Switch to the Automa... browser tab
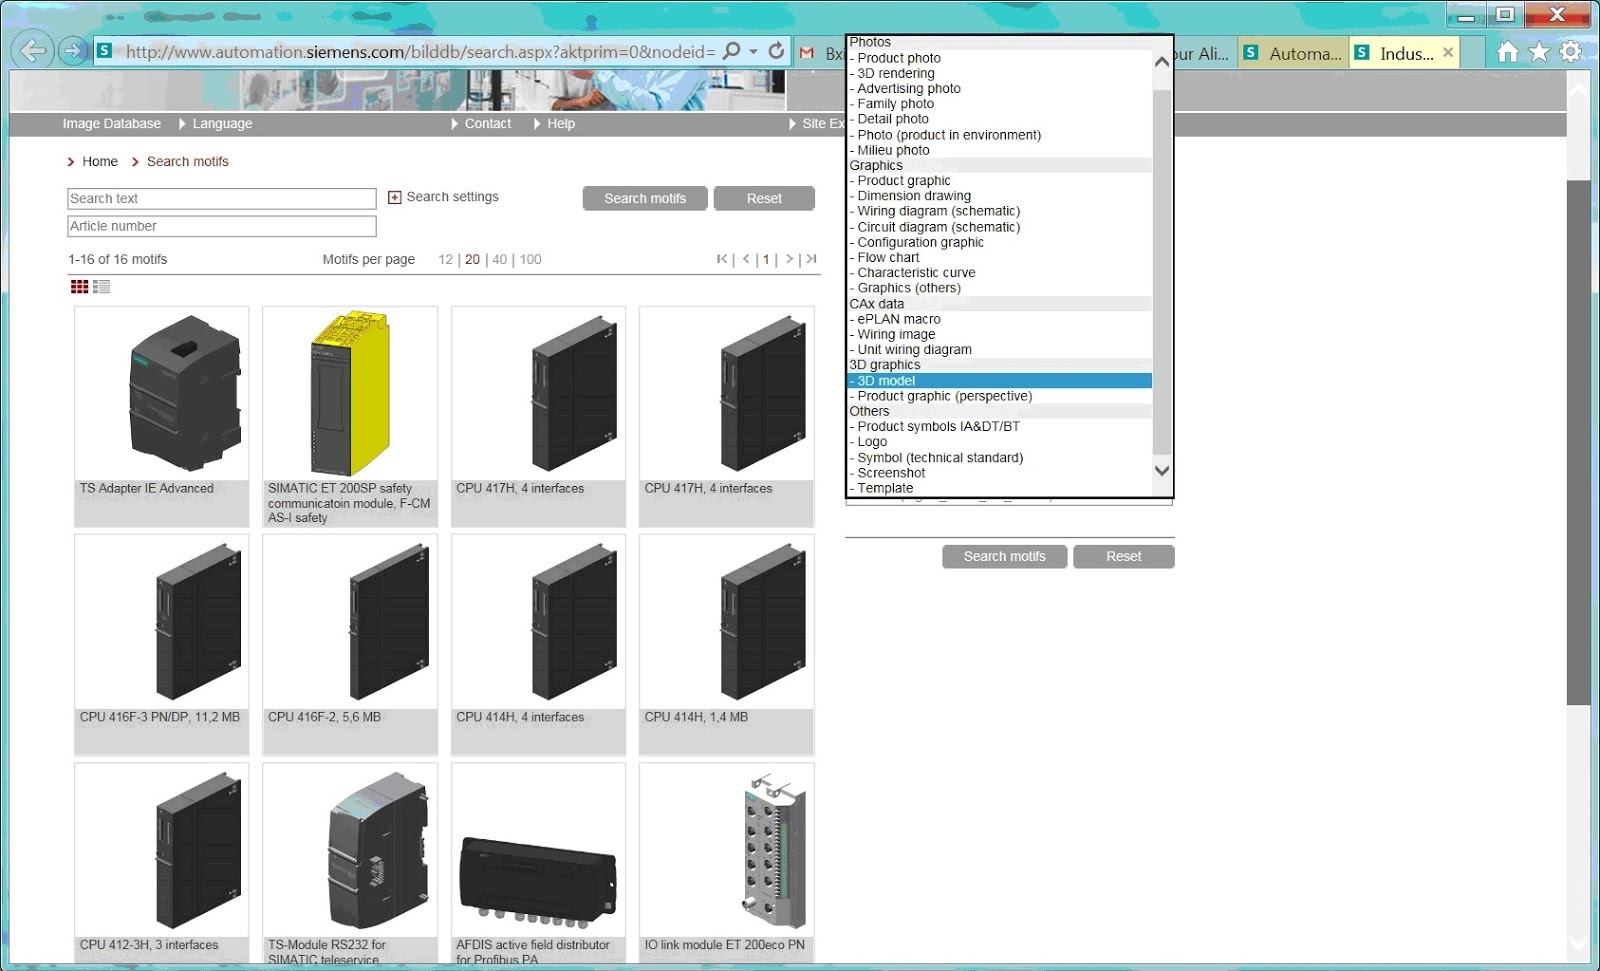 click(1293, 53)
